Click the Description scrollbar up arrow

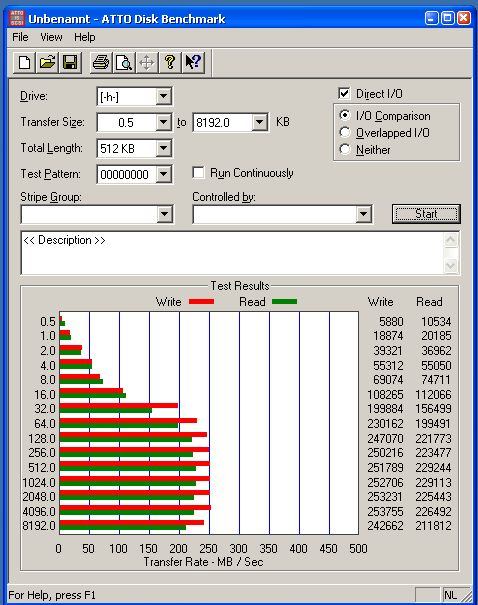coord(451,240)
